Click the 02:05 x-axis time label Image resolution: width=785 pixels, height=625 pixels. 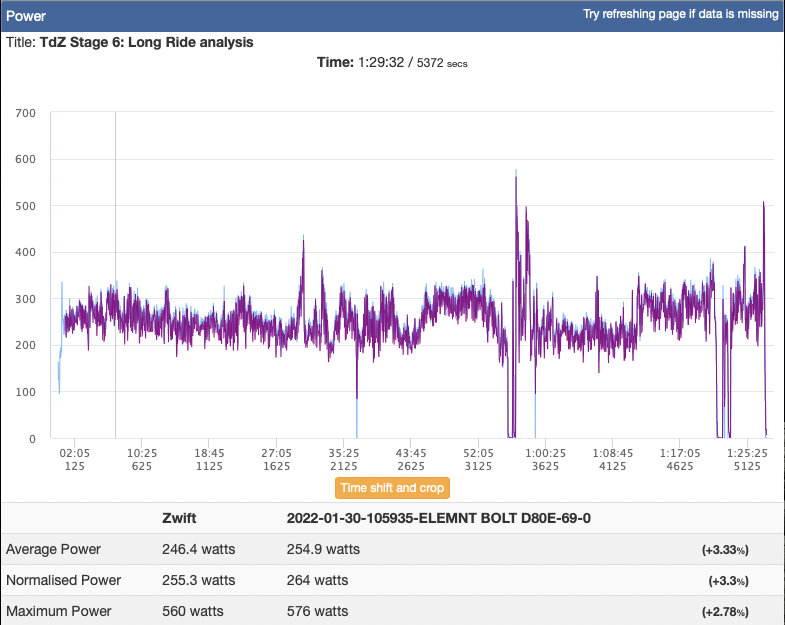(74, 453)
